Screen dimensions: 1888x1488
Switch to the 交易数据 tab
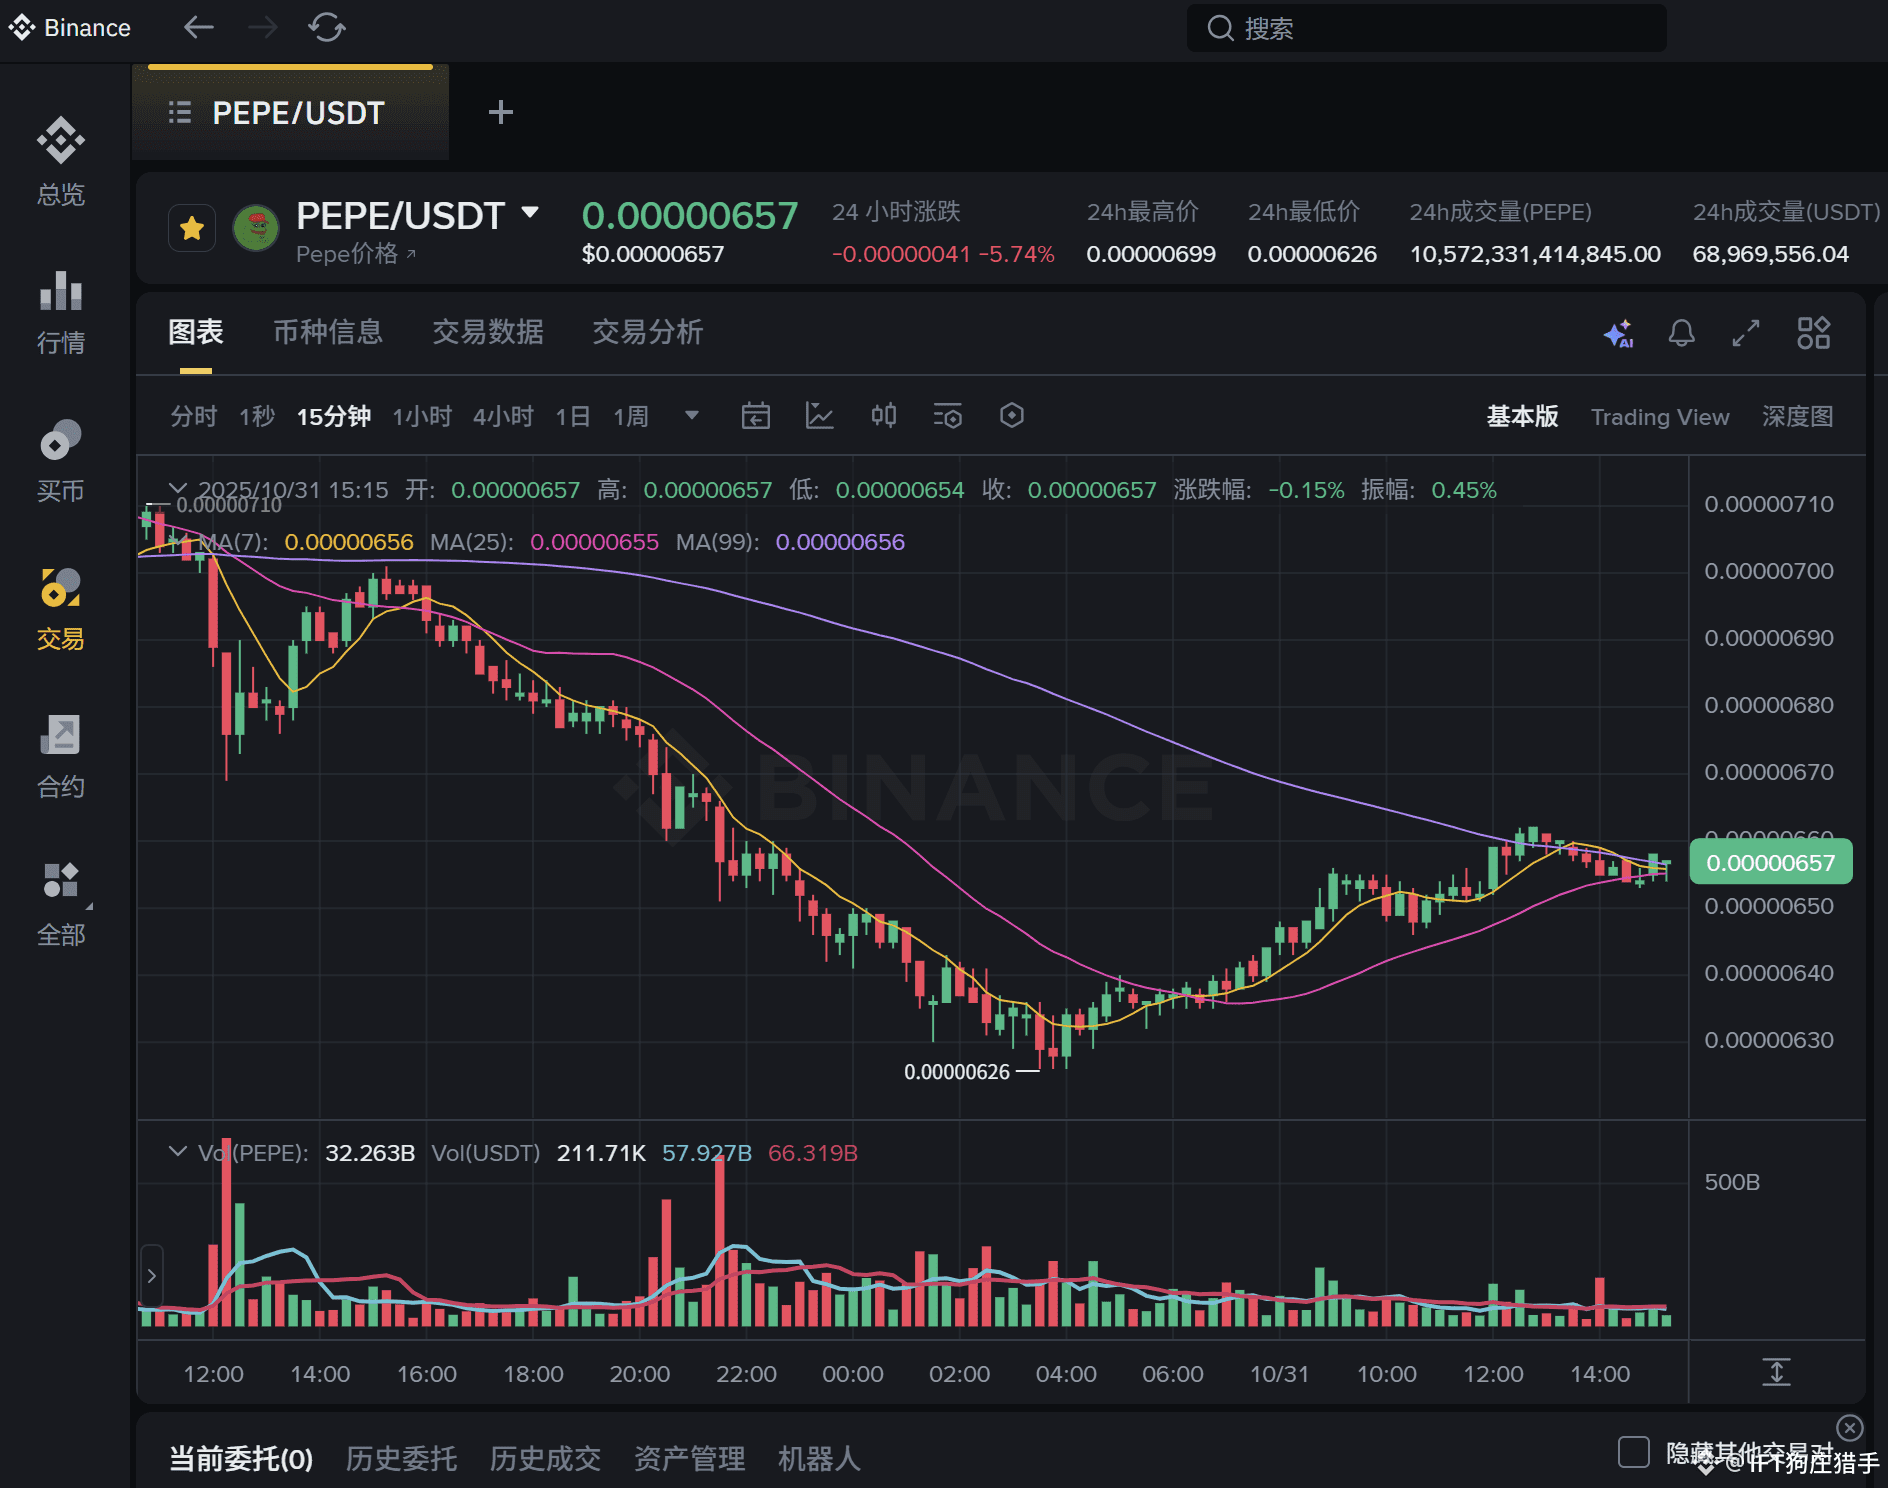488,332
